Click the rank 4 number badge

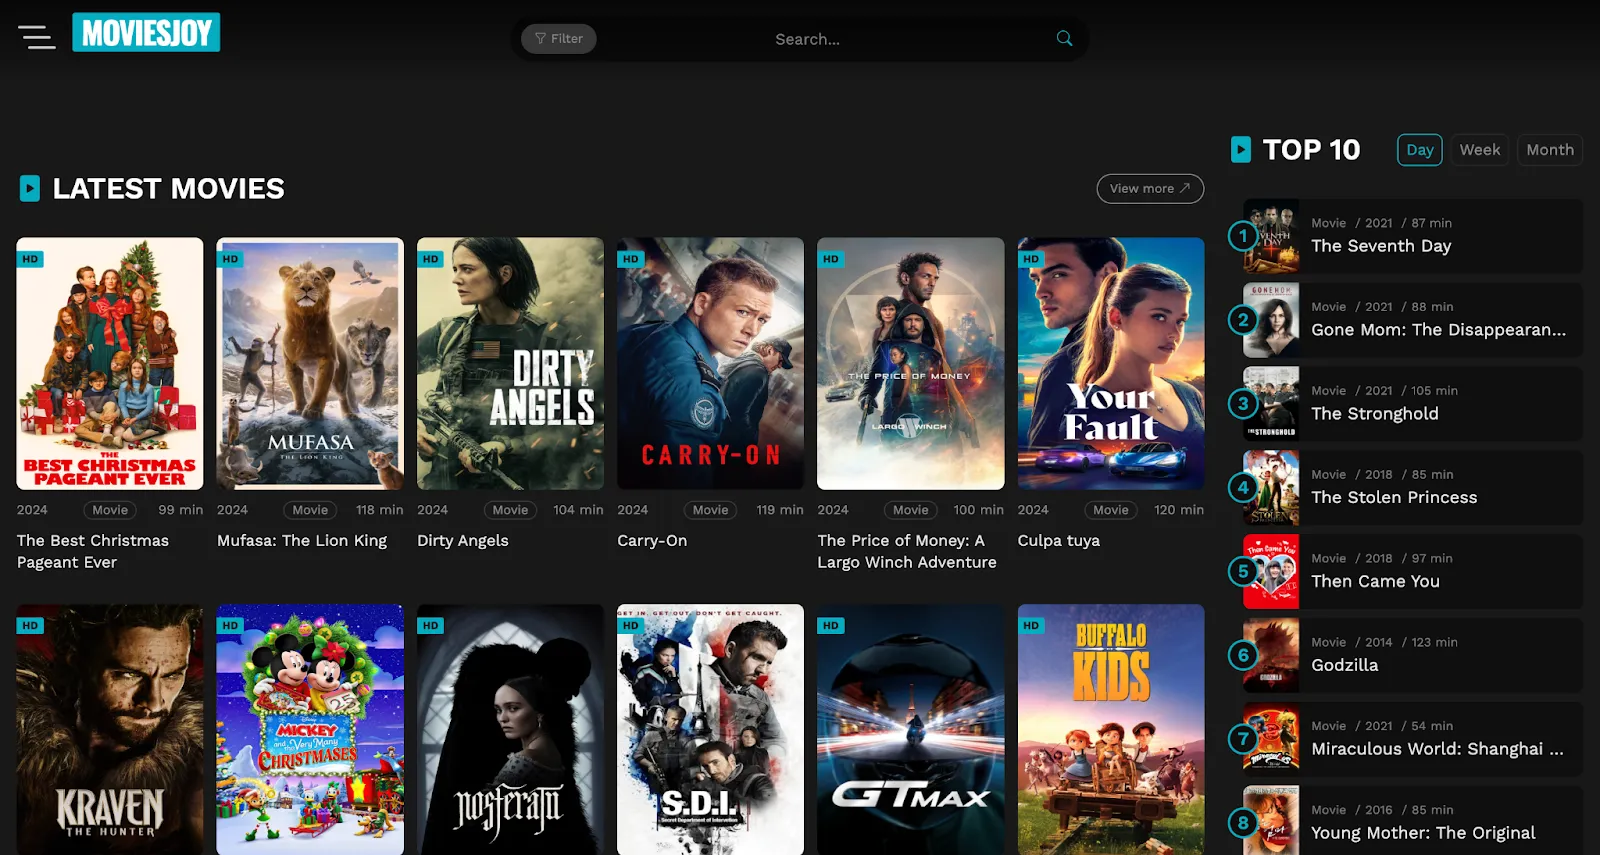pos(1243,488)
